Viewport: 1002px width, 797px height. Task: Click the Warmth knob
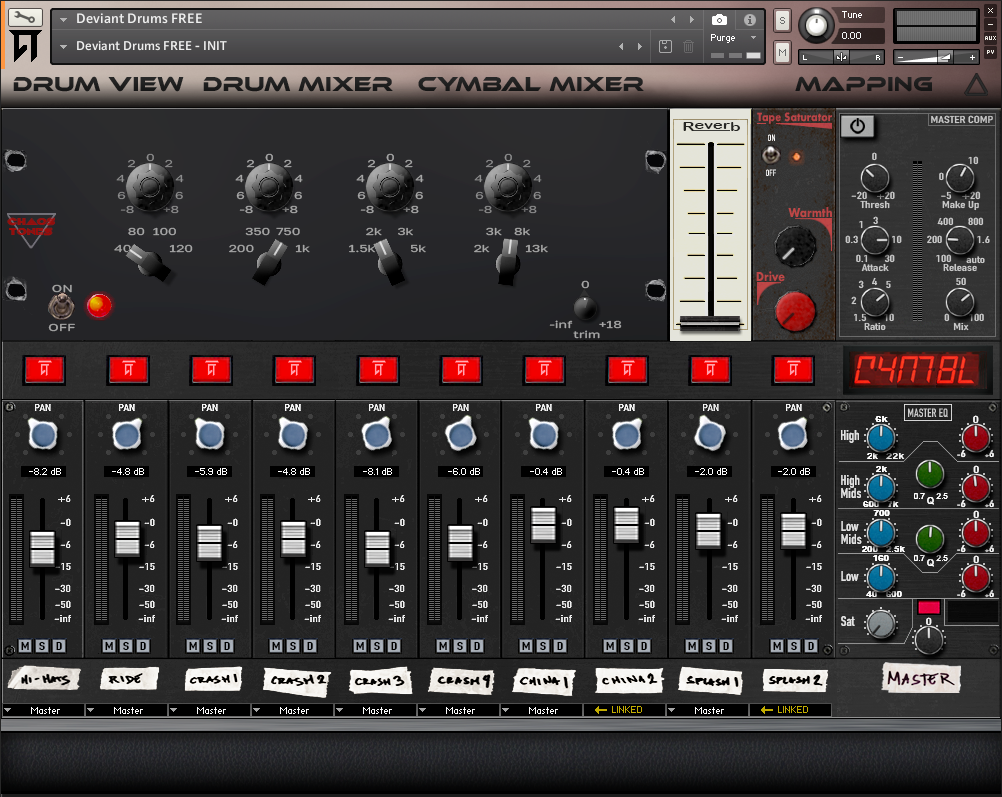point(795,246)
